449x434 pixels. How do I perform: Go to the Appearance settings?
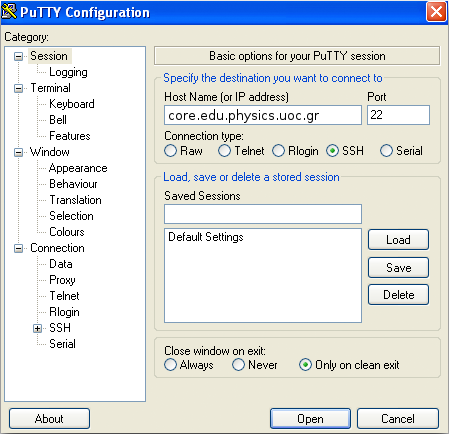(78, 168)
